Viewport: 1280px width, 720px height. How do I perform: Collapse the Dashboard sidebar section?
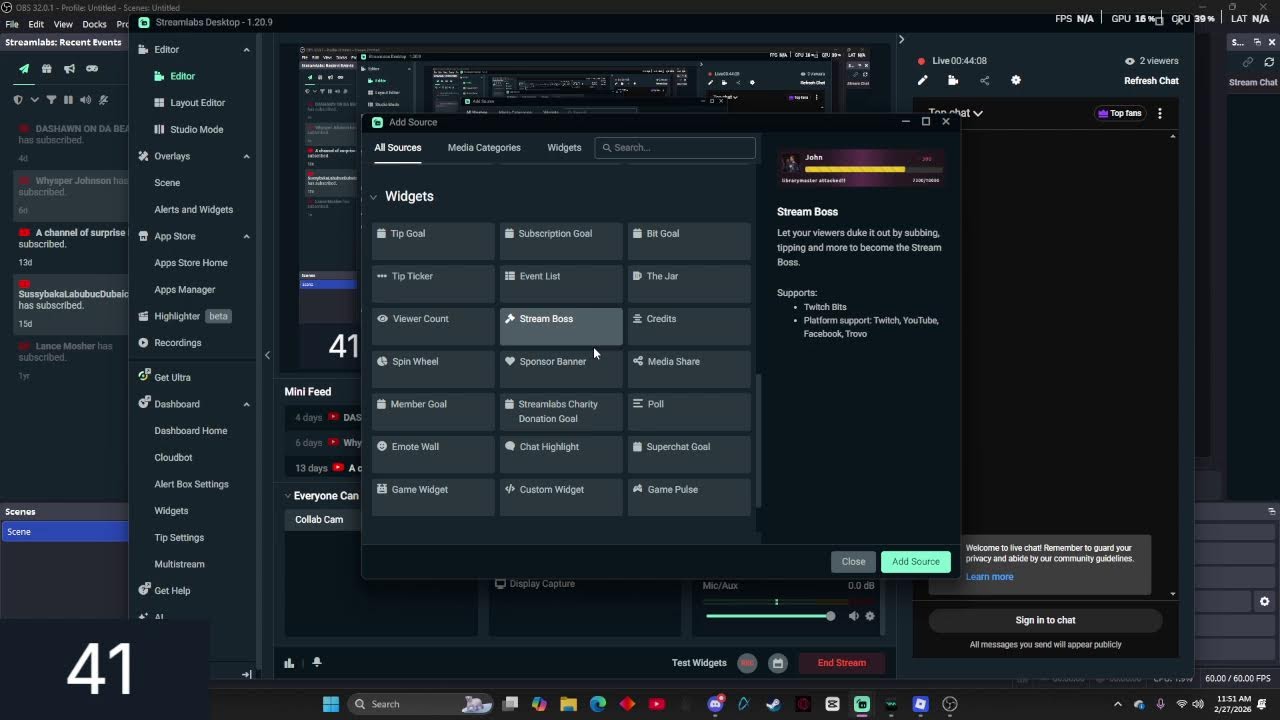point(246,404)
